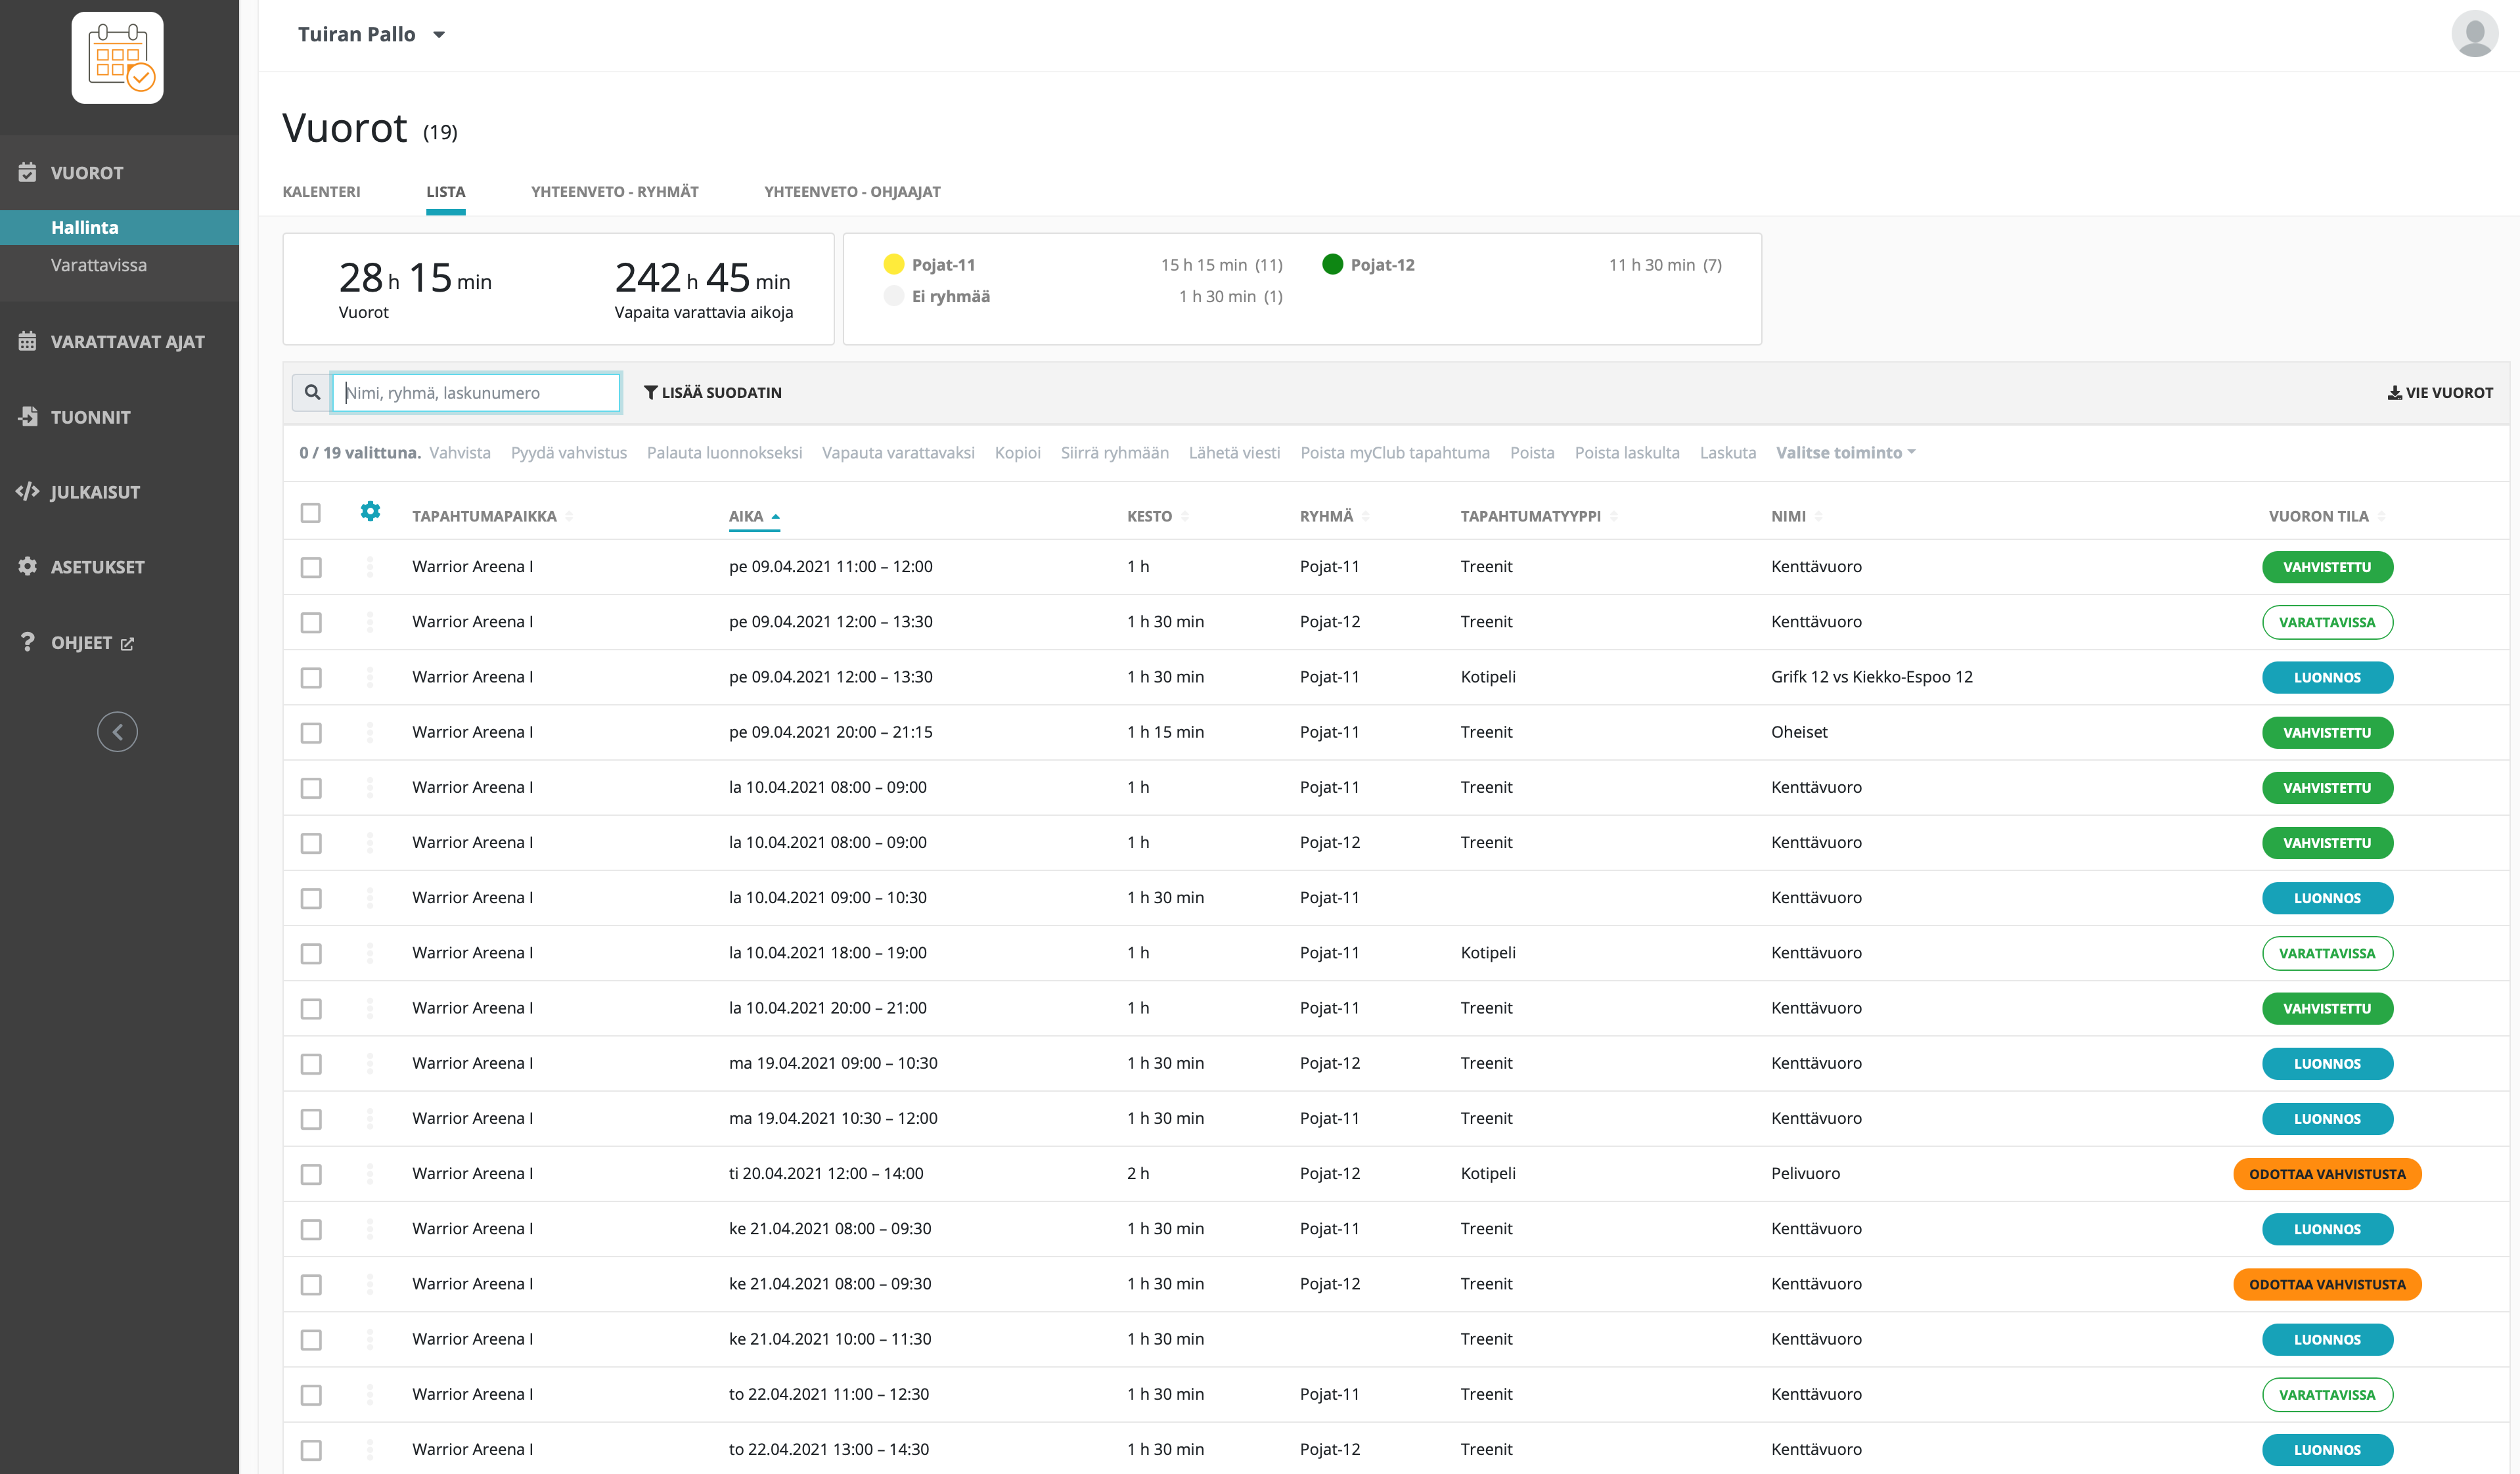Select the Pelivuoro row checkbox

click(x=311, y=1174)
